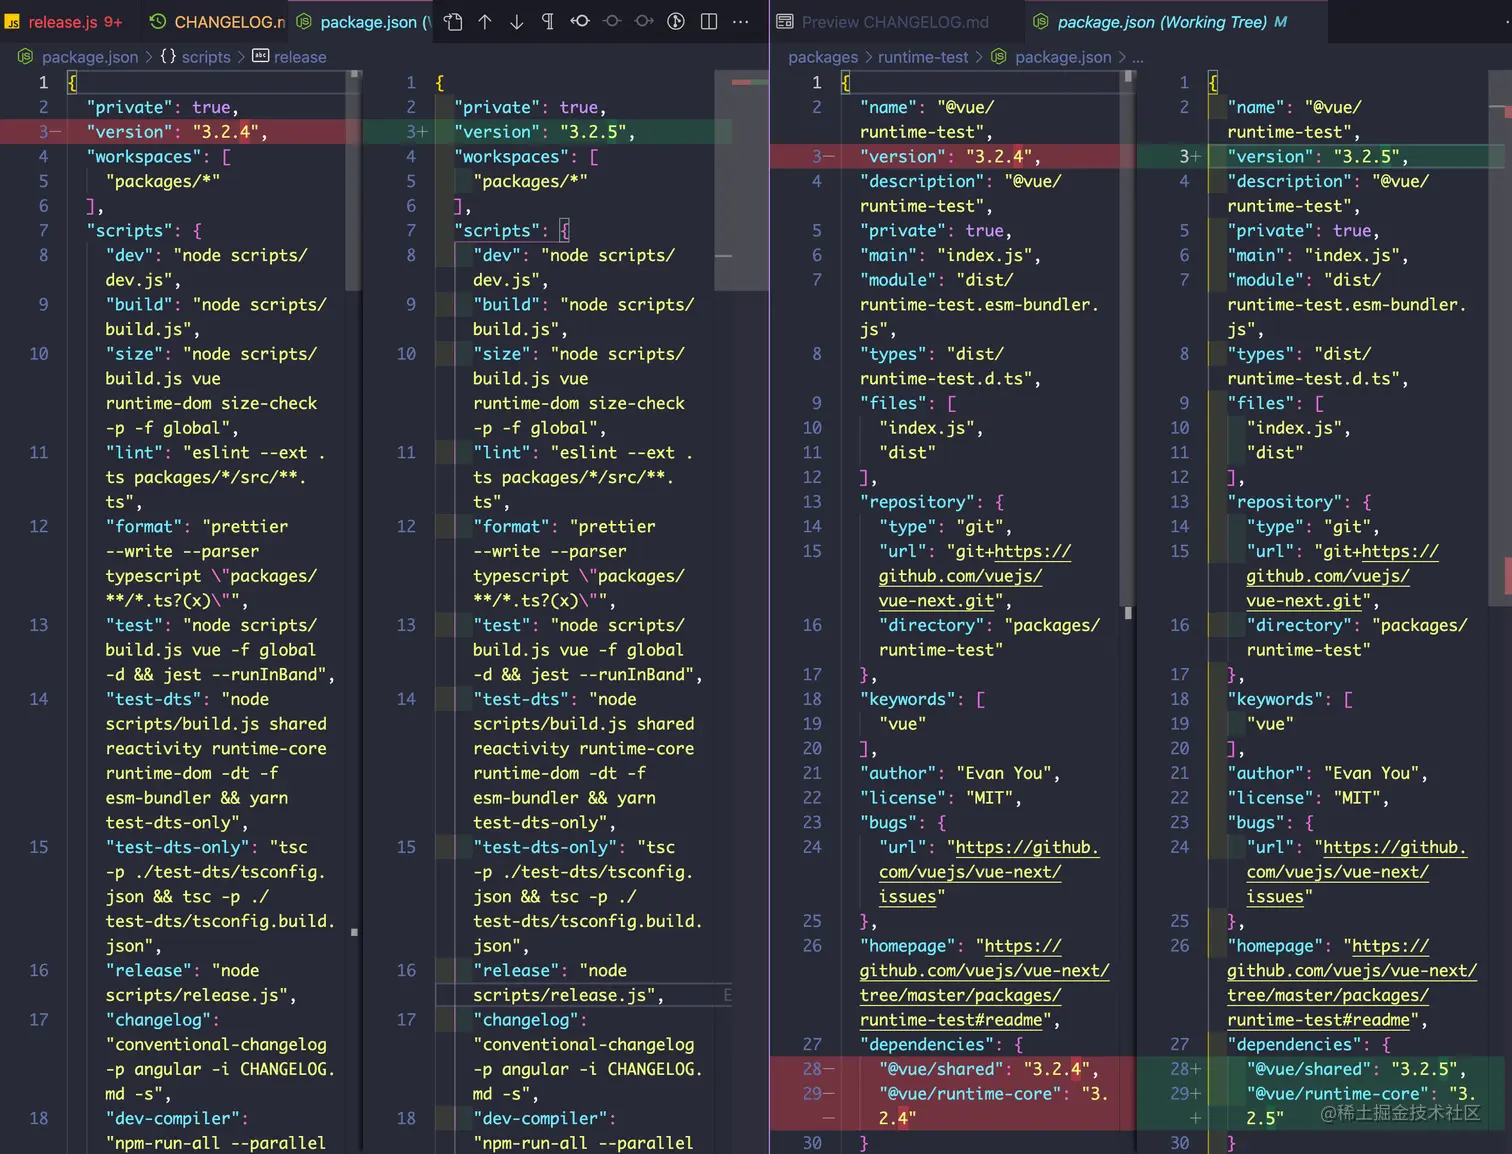Click braces icon beside scripts breadcrumb
This screenshot has width=1512, height=1154.
[x=168, y=57]
